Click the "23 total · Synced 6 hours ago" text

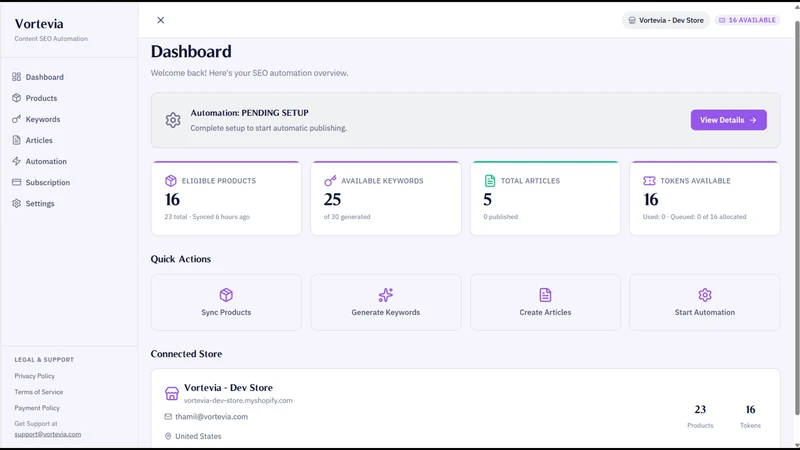click(x=207, y=217)
